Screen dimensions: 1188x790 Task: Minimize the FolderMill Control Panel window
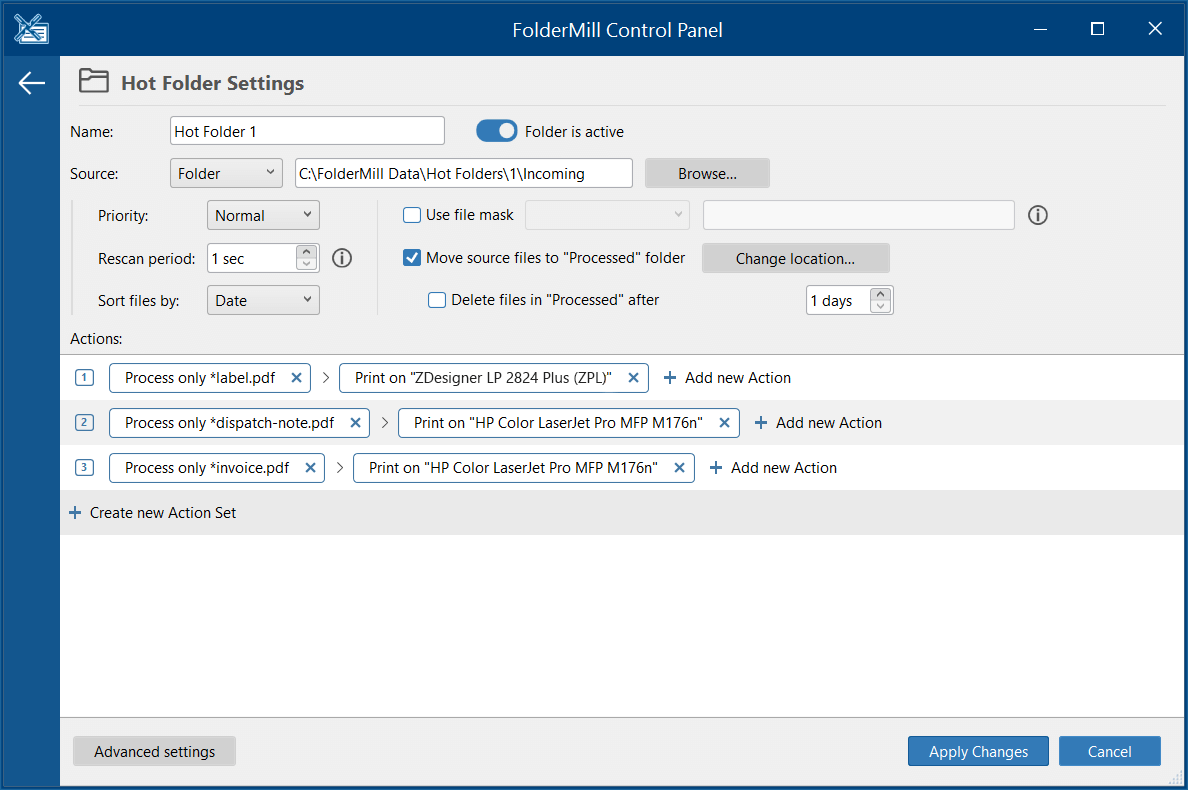coord(1040,29)
